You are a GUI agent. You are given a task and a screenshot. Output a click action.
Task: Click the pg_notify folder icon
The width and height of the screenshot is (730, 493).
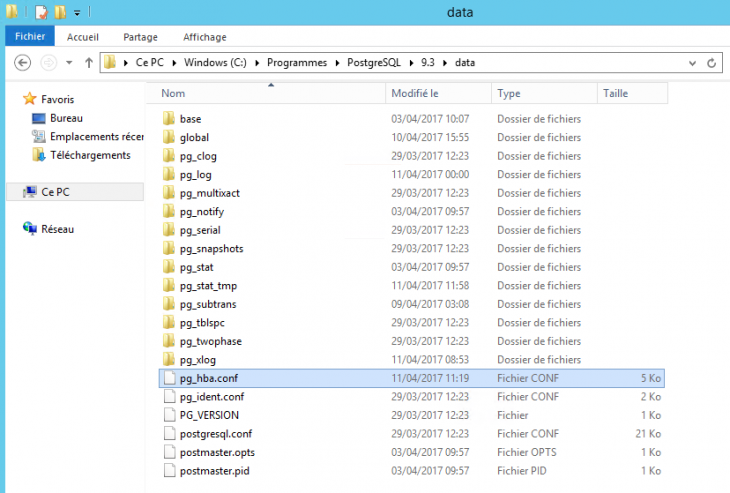[169, 211]
